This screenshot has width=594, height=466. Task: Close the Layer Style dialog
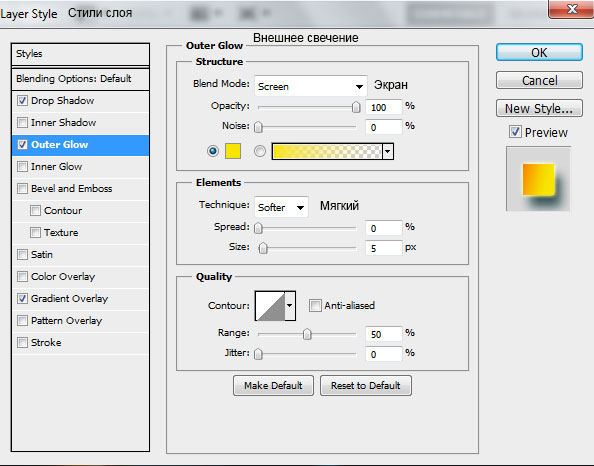point(571,8)
